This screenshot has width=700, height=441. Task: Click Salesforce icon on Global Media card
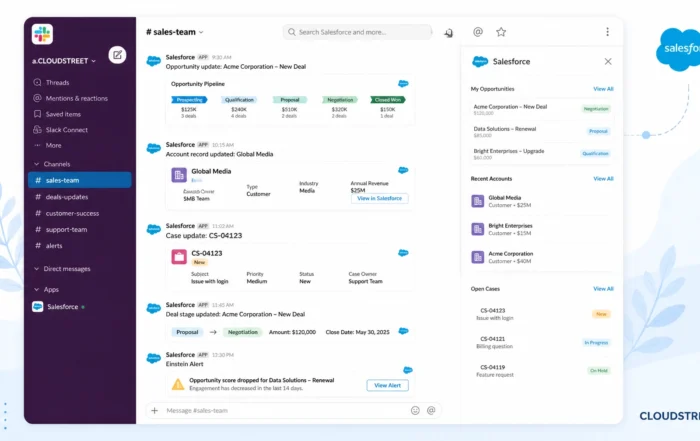[403, 170]
